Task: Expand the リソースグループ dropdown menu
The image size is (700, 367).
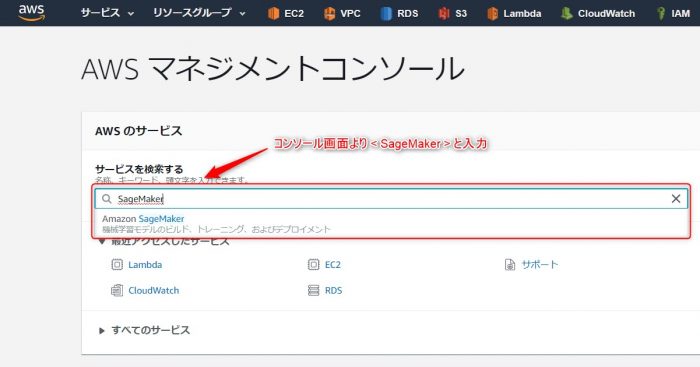Action: coord(199,13)
